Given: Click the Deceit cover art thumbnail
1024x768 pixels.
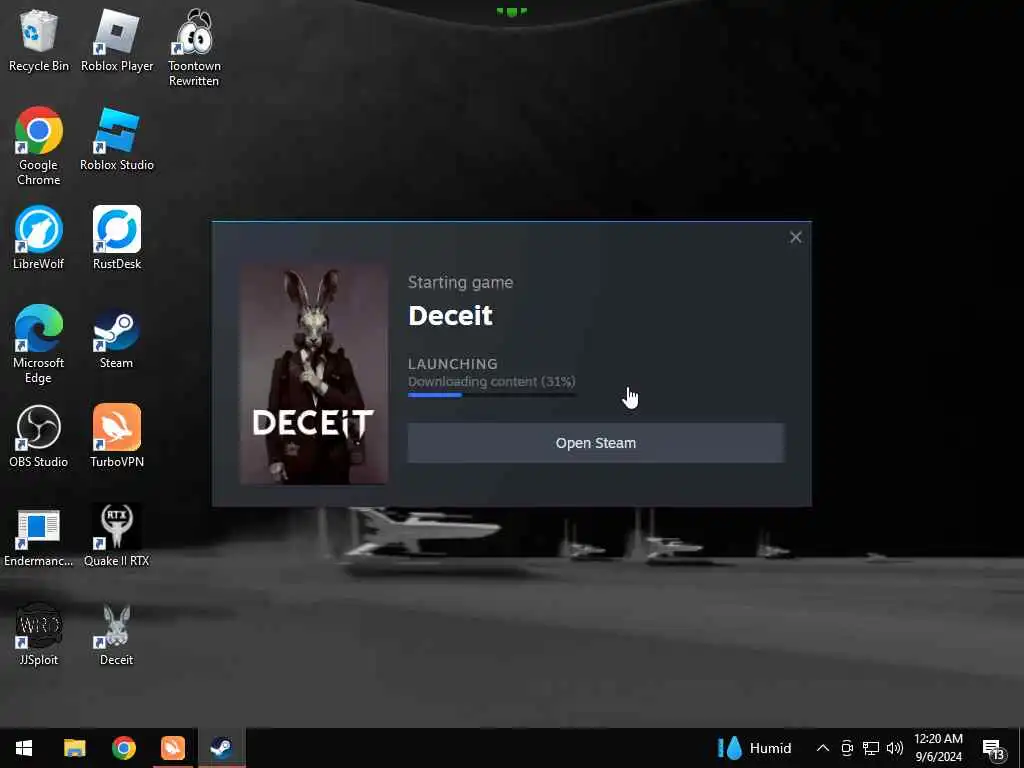Looking at the screenshot, I should (314, 374).
